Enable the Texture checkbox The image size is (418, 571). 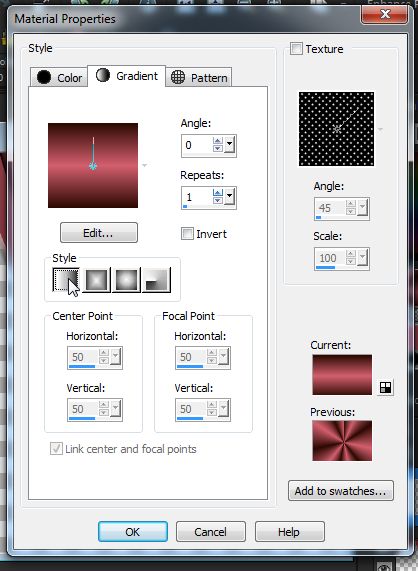coord(296,49)
